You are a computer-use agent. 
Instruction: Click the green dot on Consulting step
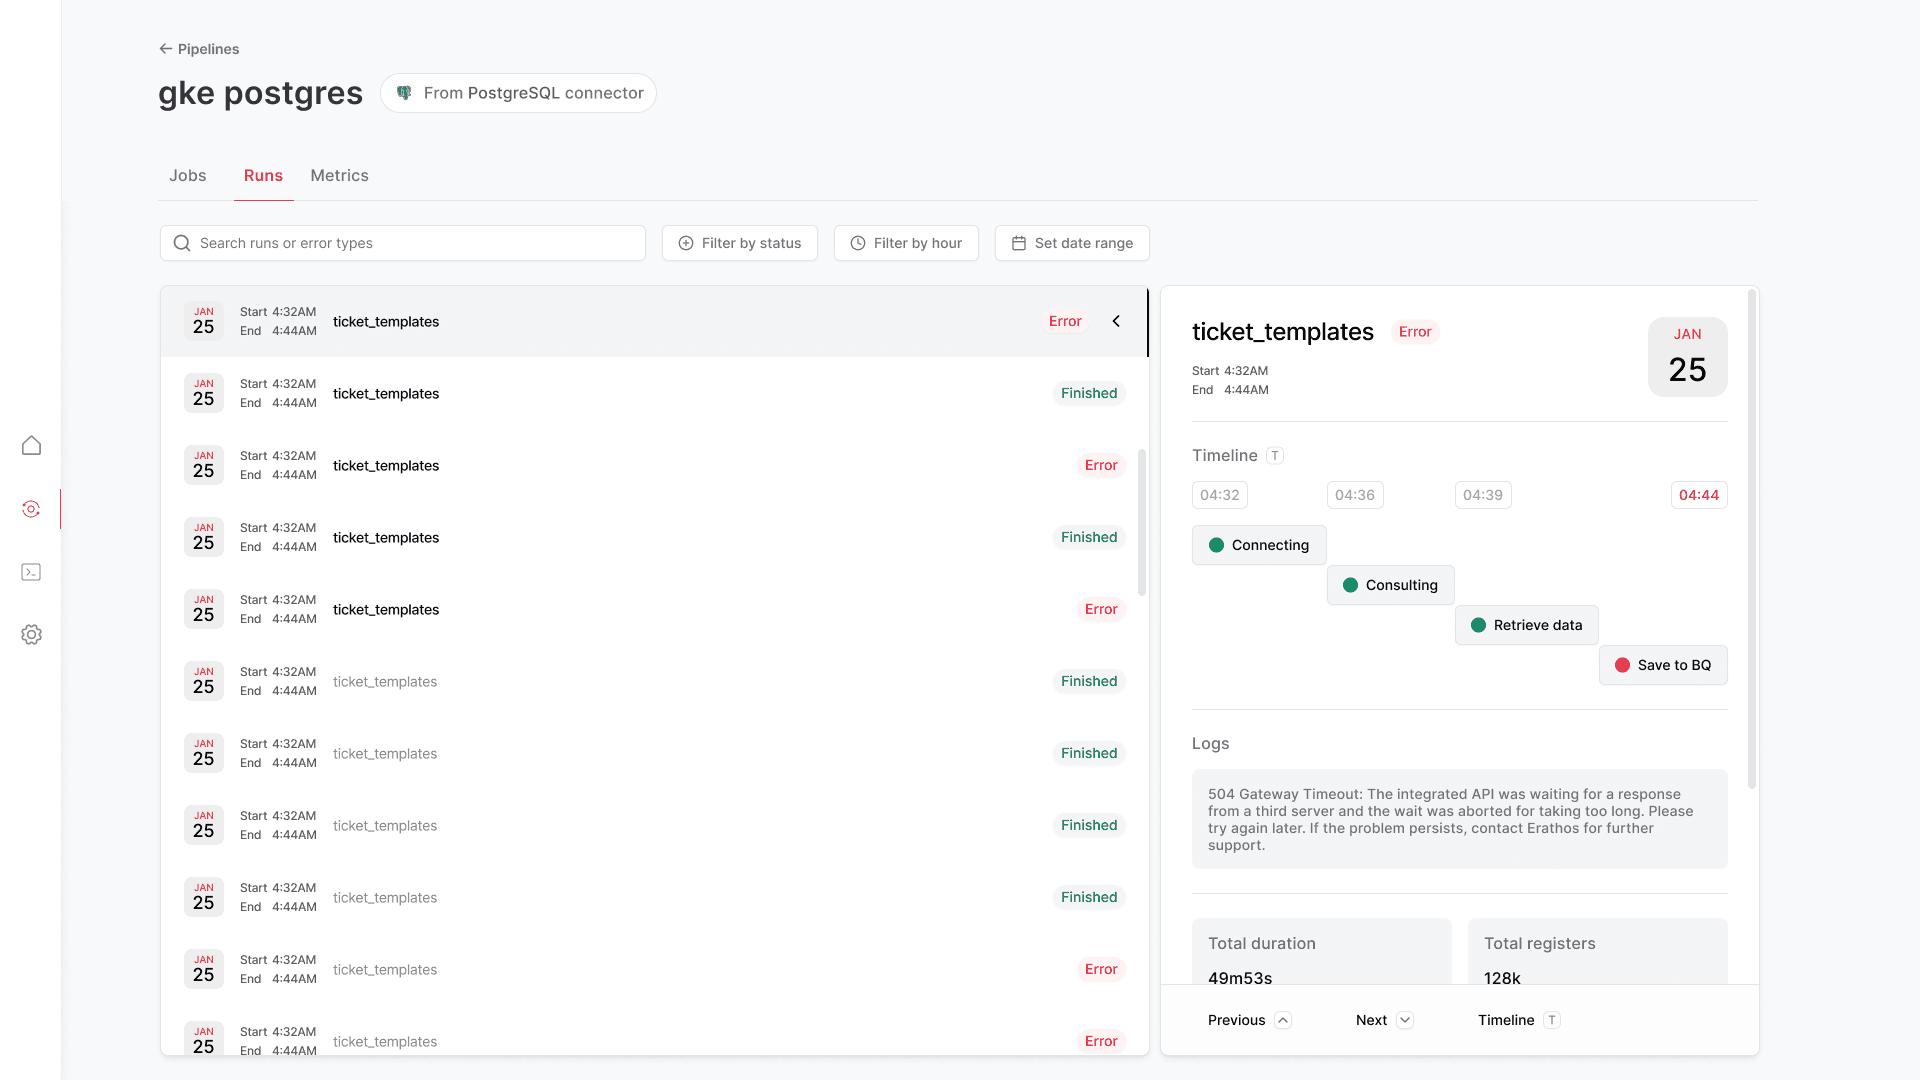[x=1351, y=585]
